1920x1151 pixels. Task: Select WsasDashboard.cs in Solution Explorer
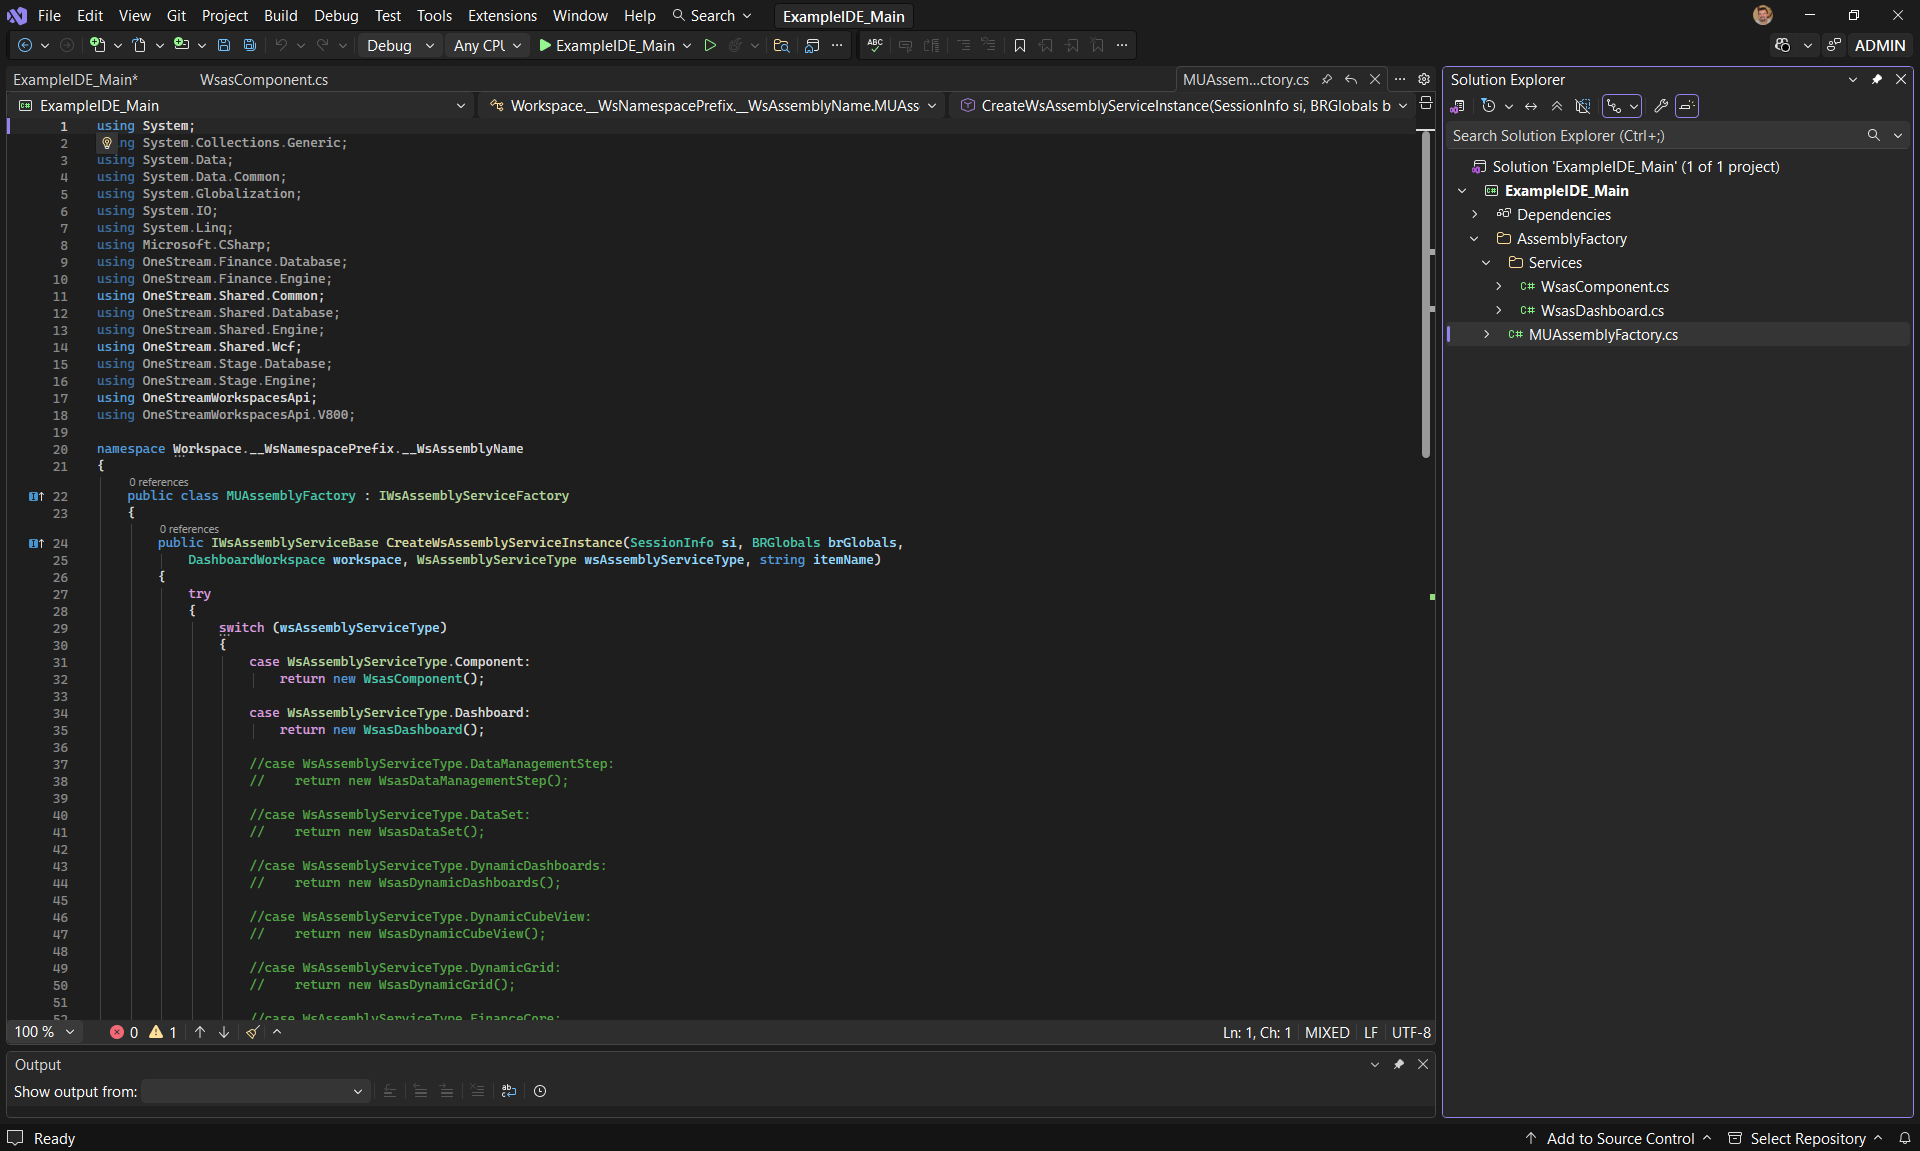tap(1602, 311)
